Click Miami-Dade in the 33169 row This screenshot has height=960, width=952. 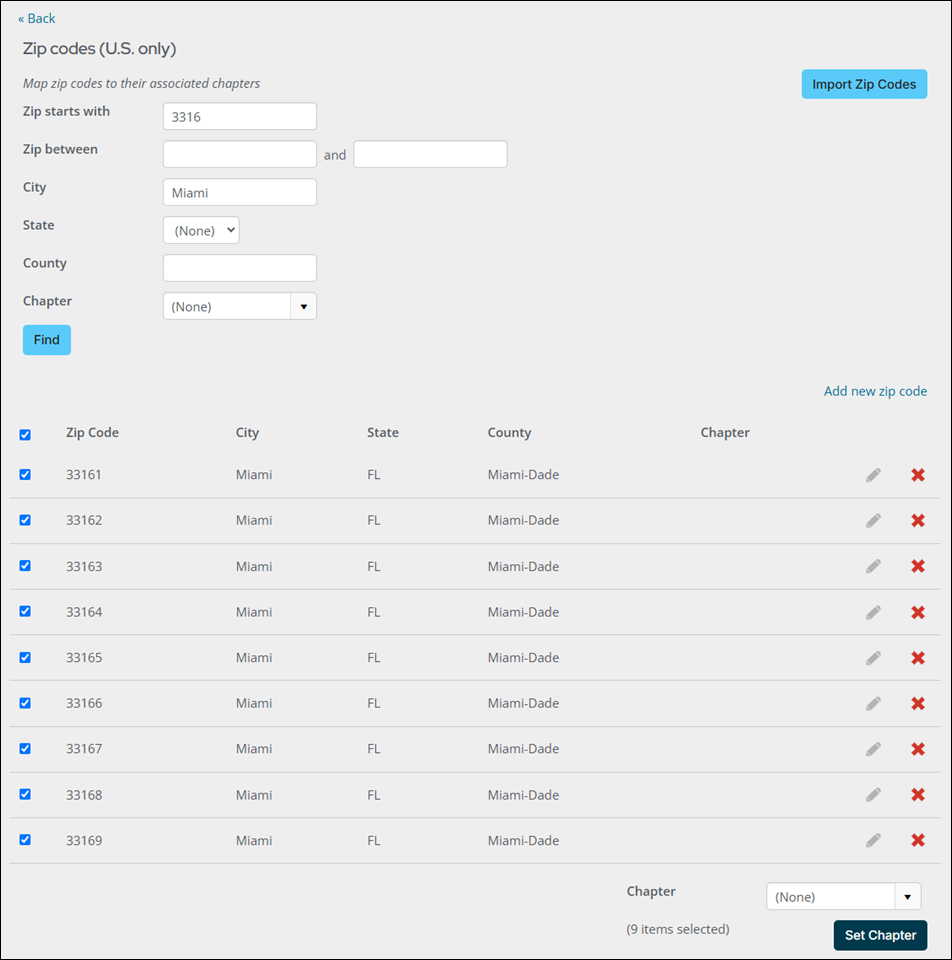click(x=523, y=841)
